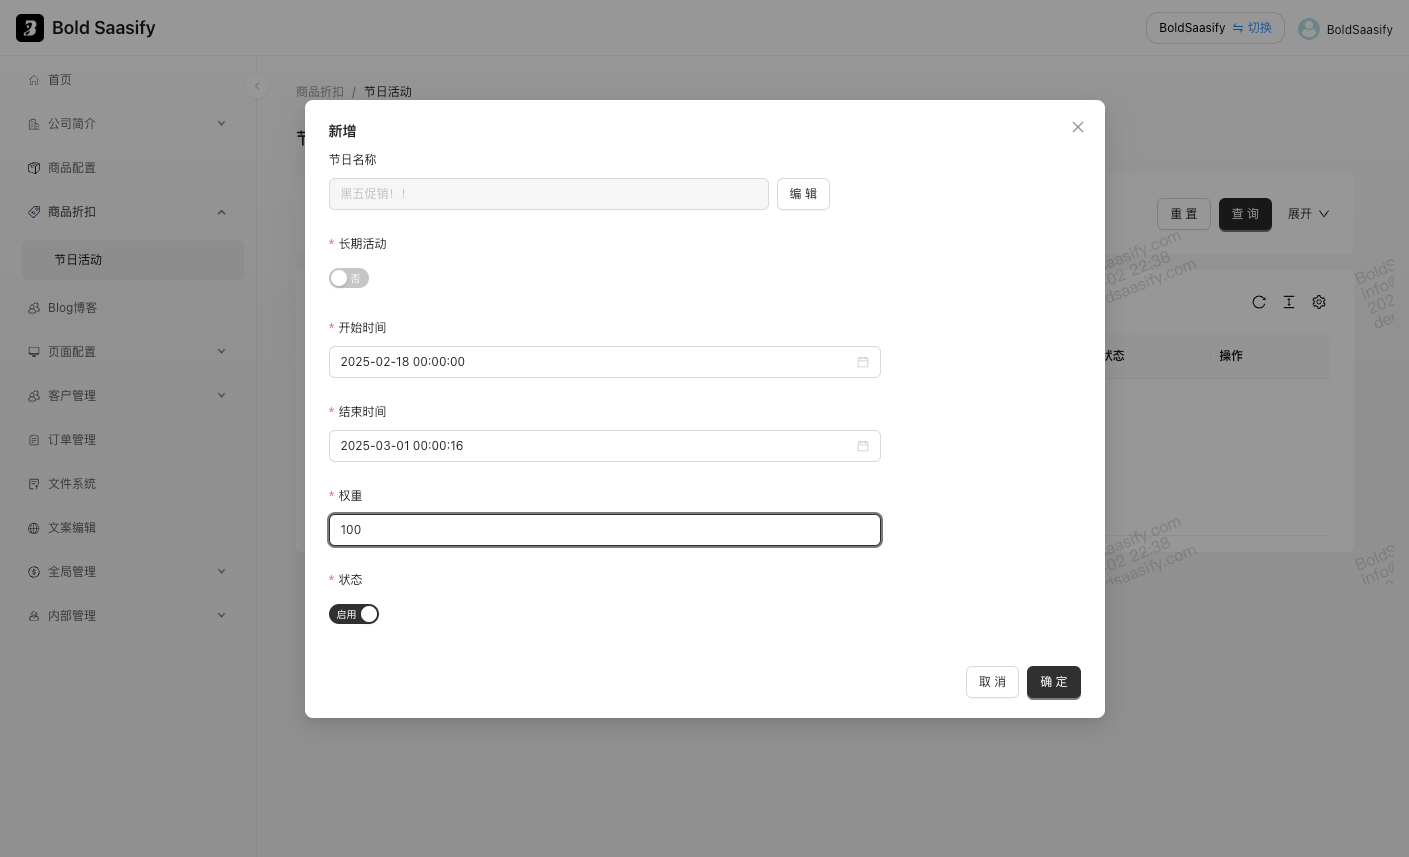This screenshot has width=1409, height=857.
Task: Open the BoldSaasify 切换 tenant switcher
Action: click(1215, 28)
